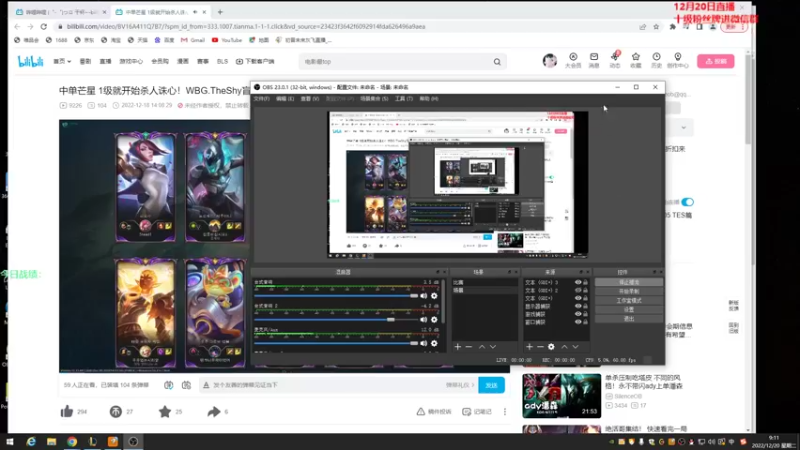Add a new source with the plus icon
800x450 pixels.
coord(529,347)
